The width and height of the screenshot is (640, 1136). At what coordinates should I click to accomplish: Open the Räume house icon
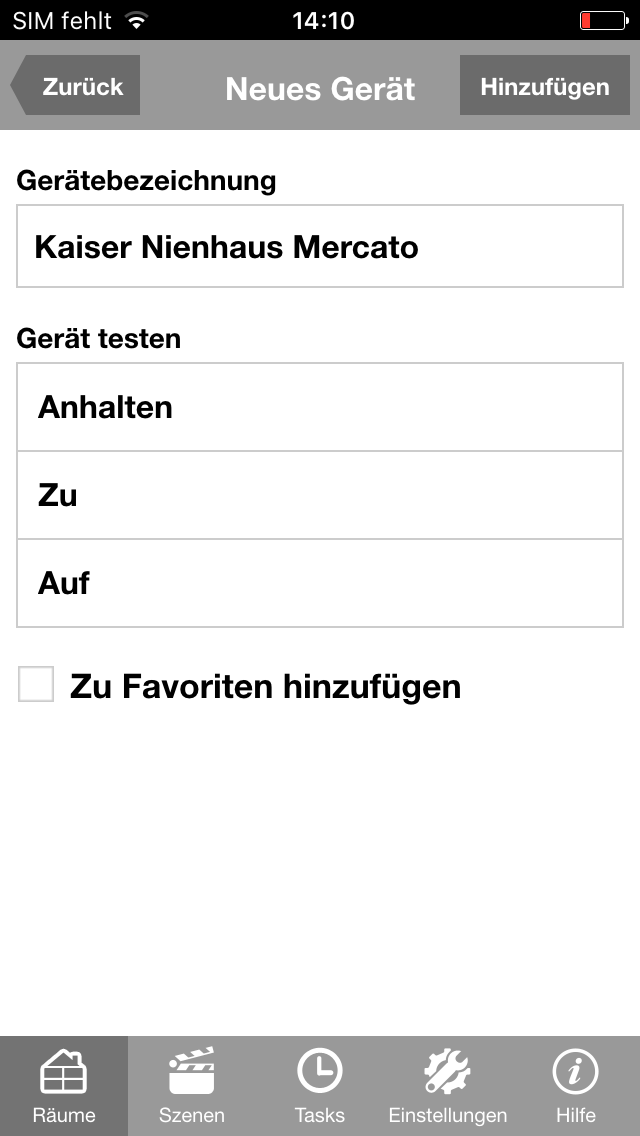[64, 1072]
